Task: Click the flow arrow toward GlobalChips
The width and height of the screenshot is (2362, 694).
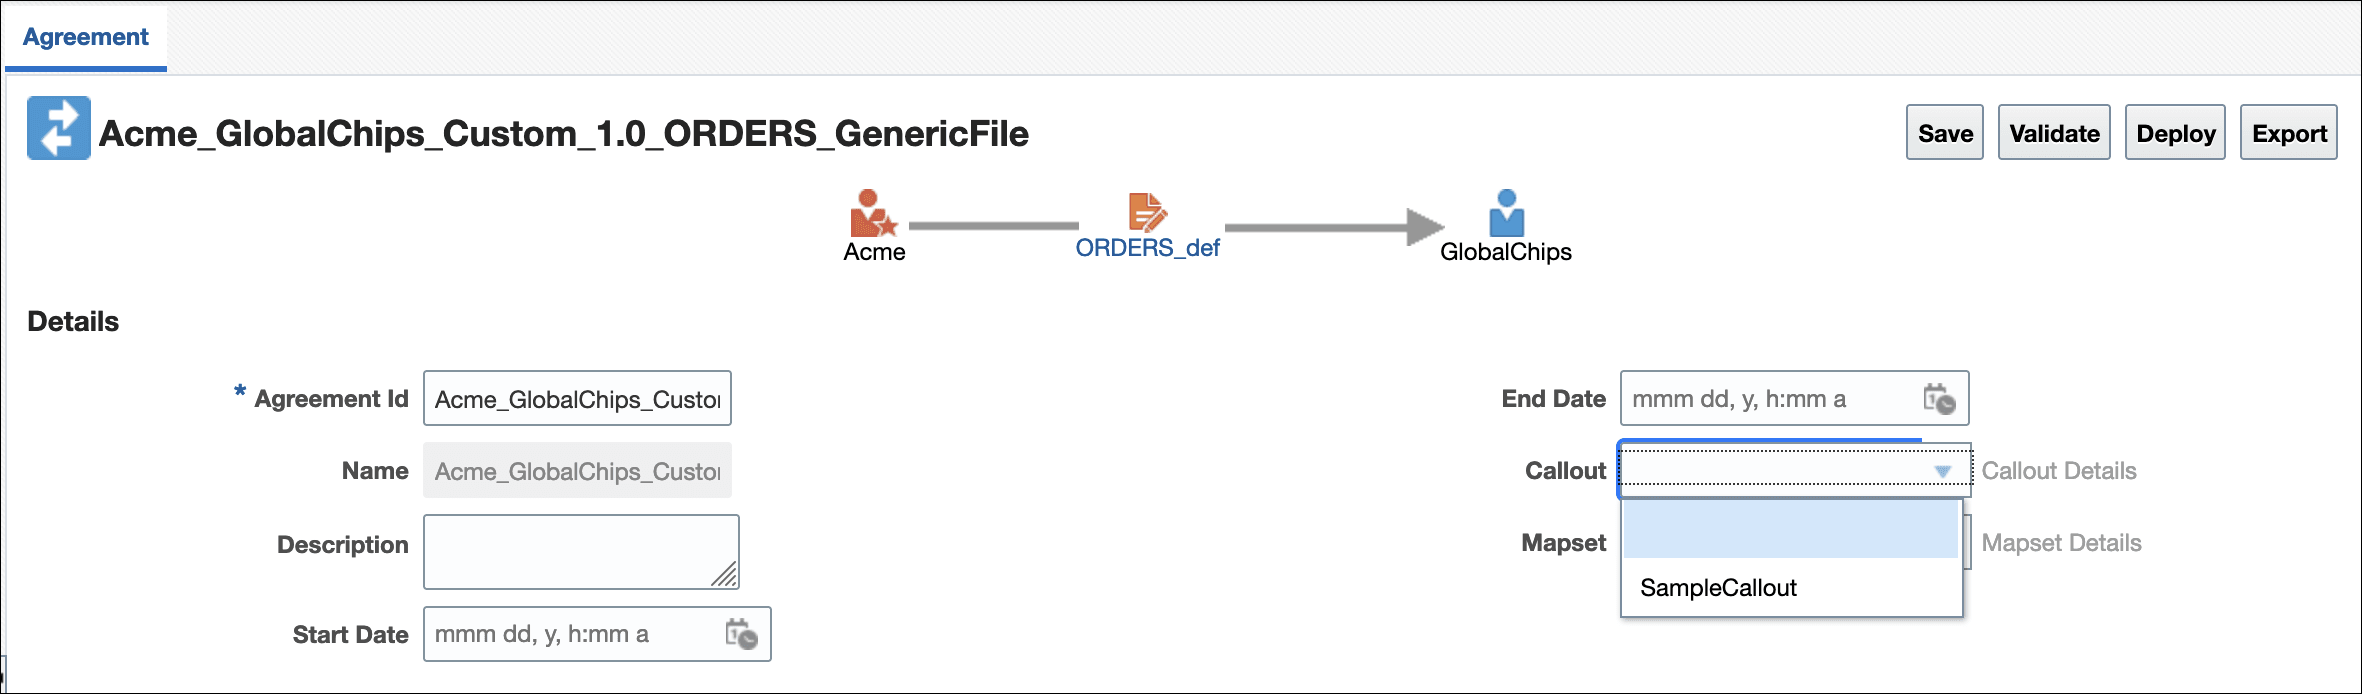Action: tap(1334, 227)
